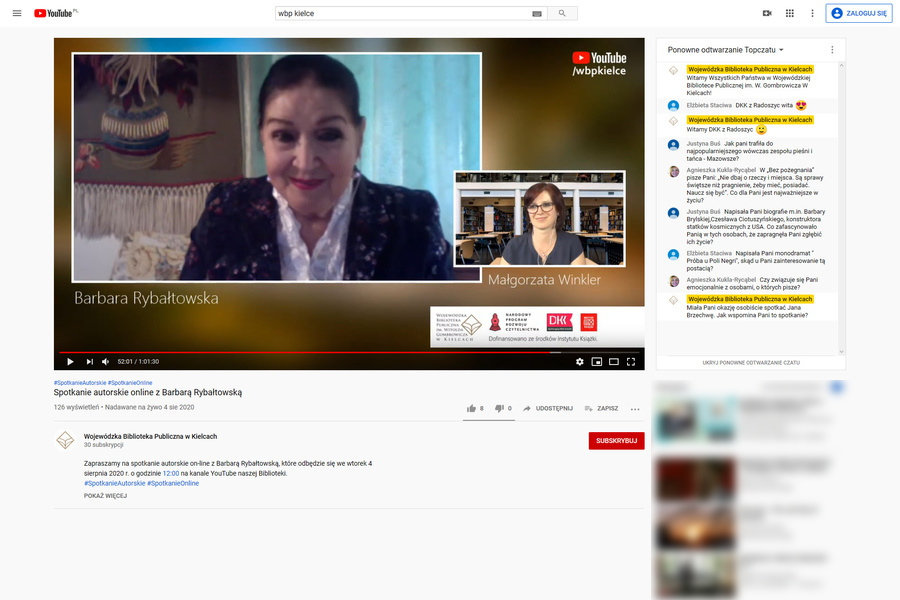Open the header settings three-dot menu
The height and width of the screenshot is (600, 900).
click(x=812, y=13)
